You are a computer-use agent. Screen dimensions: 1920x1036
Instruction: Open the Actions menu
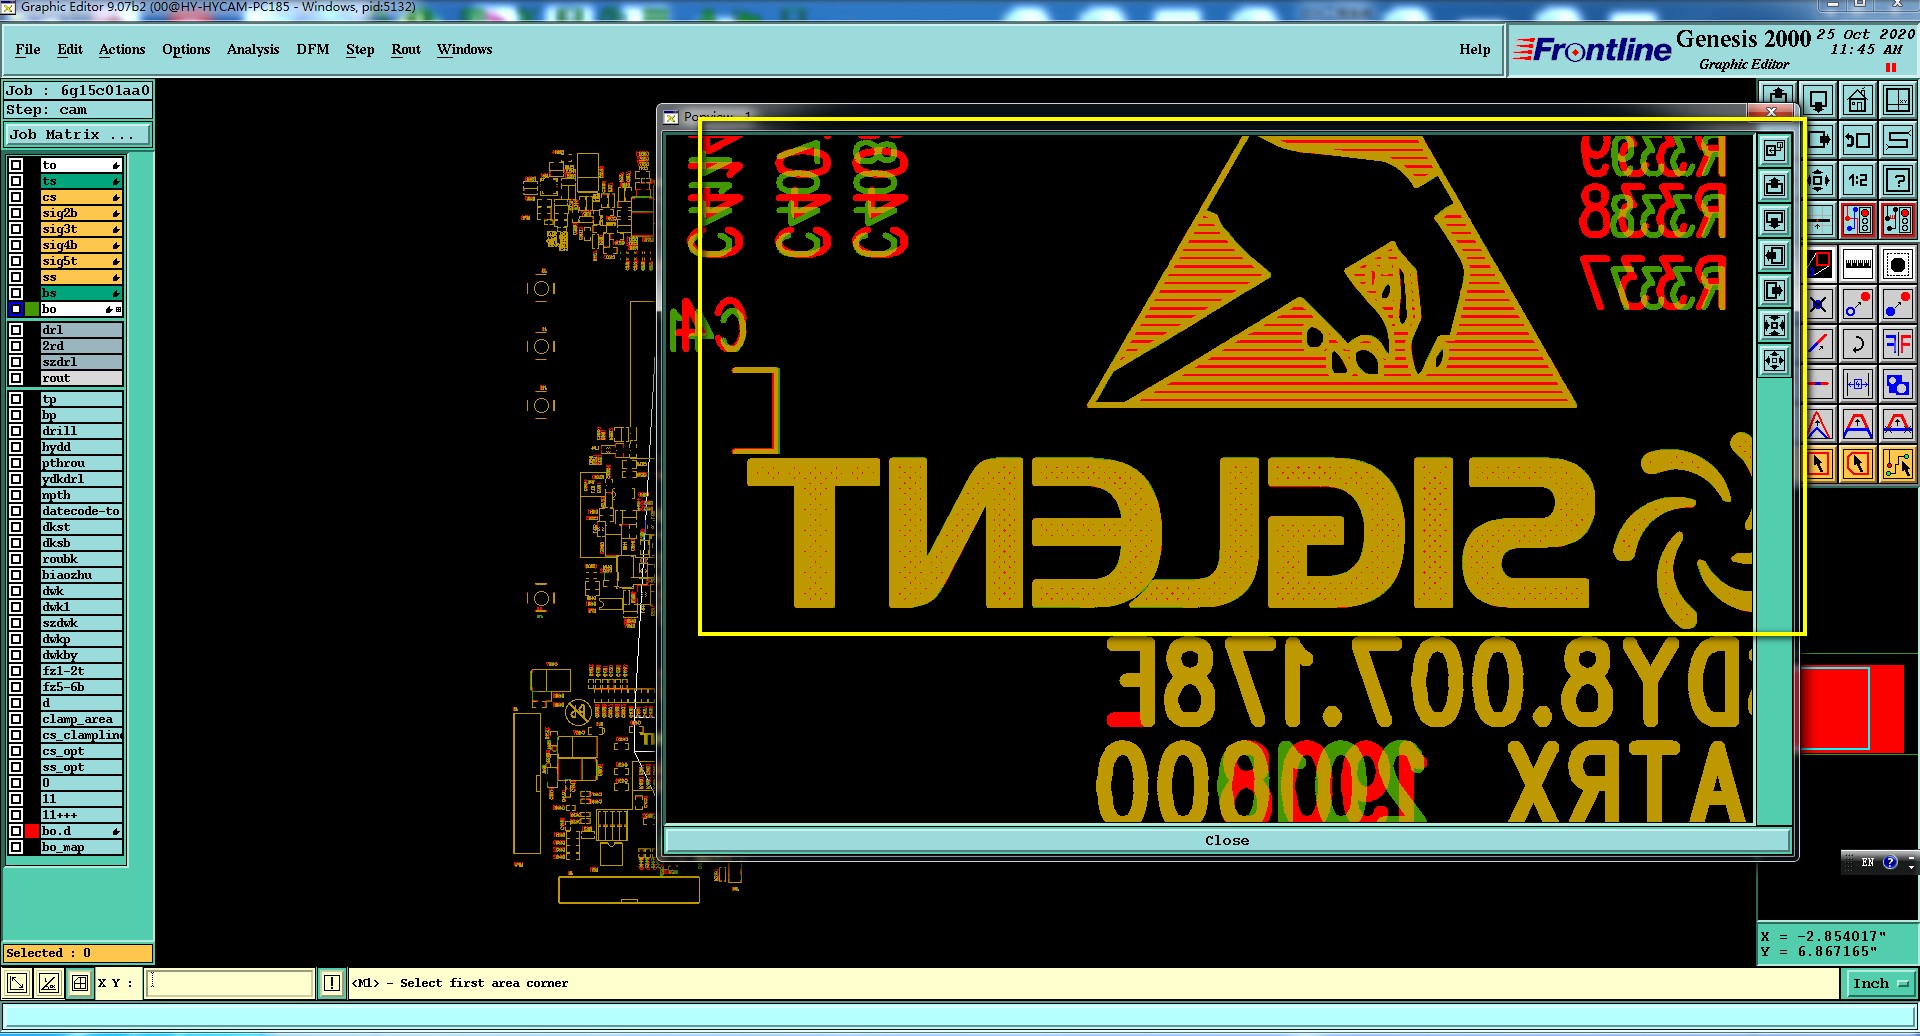(122, 49)
